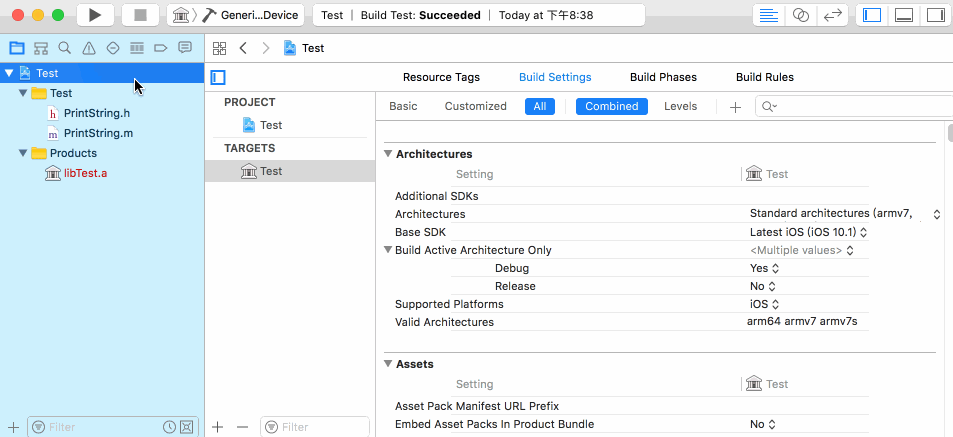Open the Report navigator speech-bubble icon

point(185,48)
